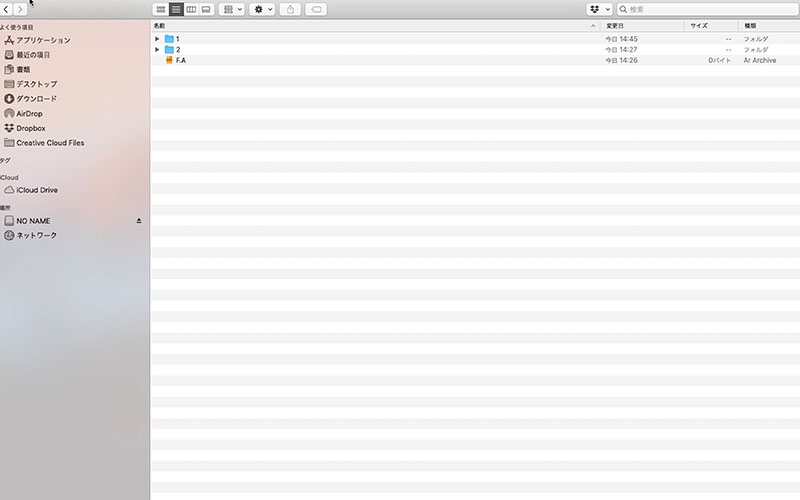Click the Share toolbar button
800x500 pixels.
(291, 9)
